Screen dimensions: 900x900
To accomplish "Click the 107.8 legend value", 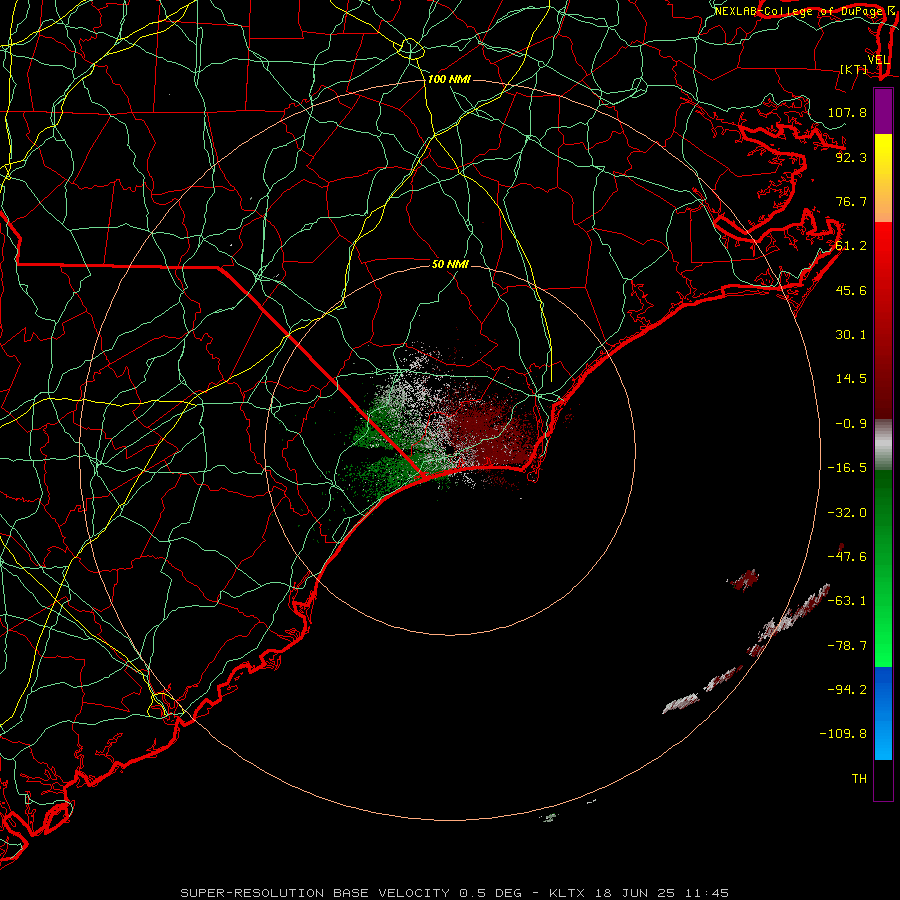I will (x=847, y=112).
